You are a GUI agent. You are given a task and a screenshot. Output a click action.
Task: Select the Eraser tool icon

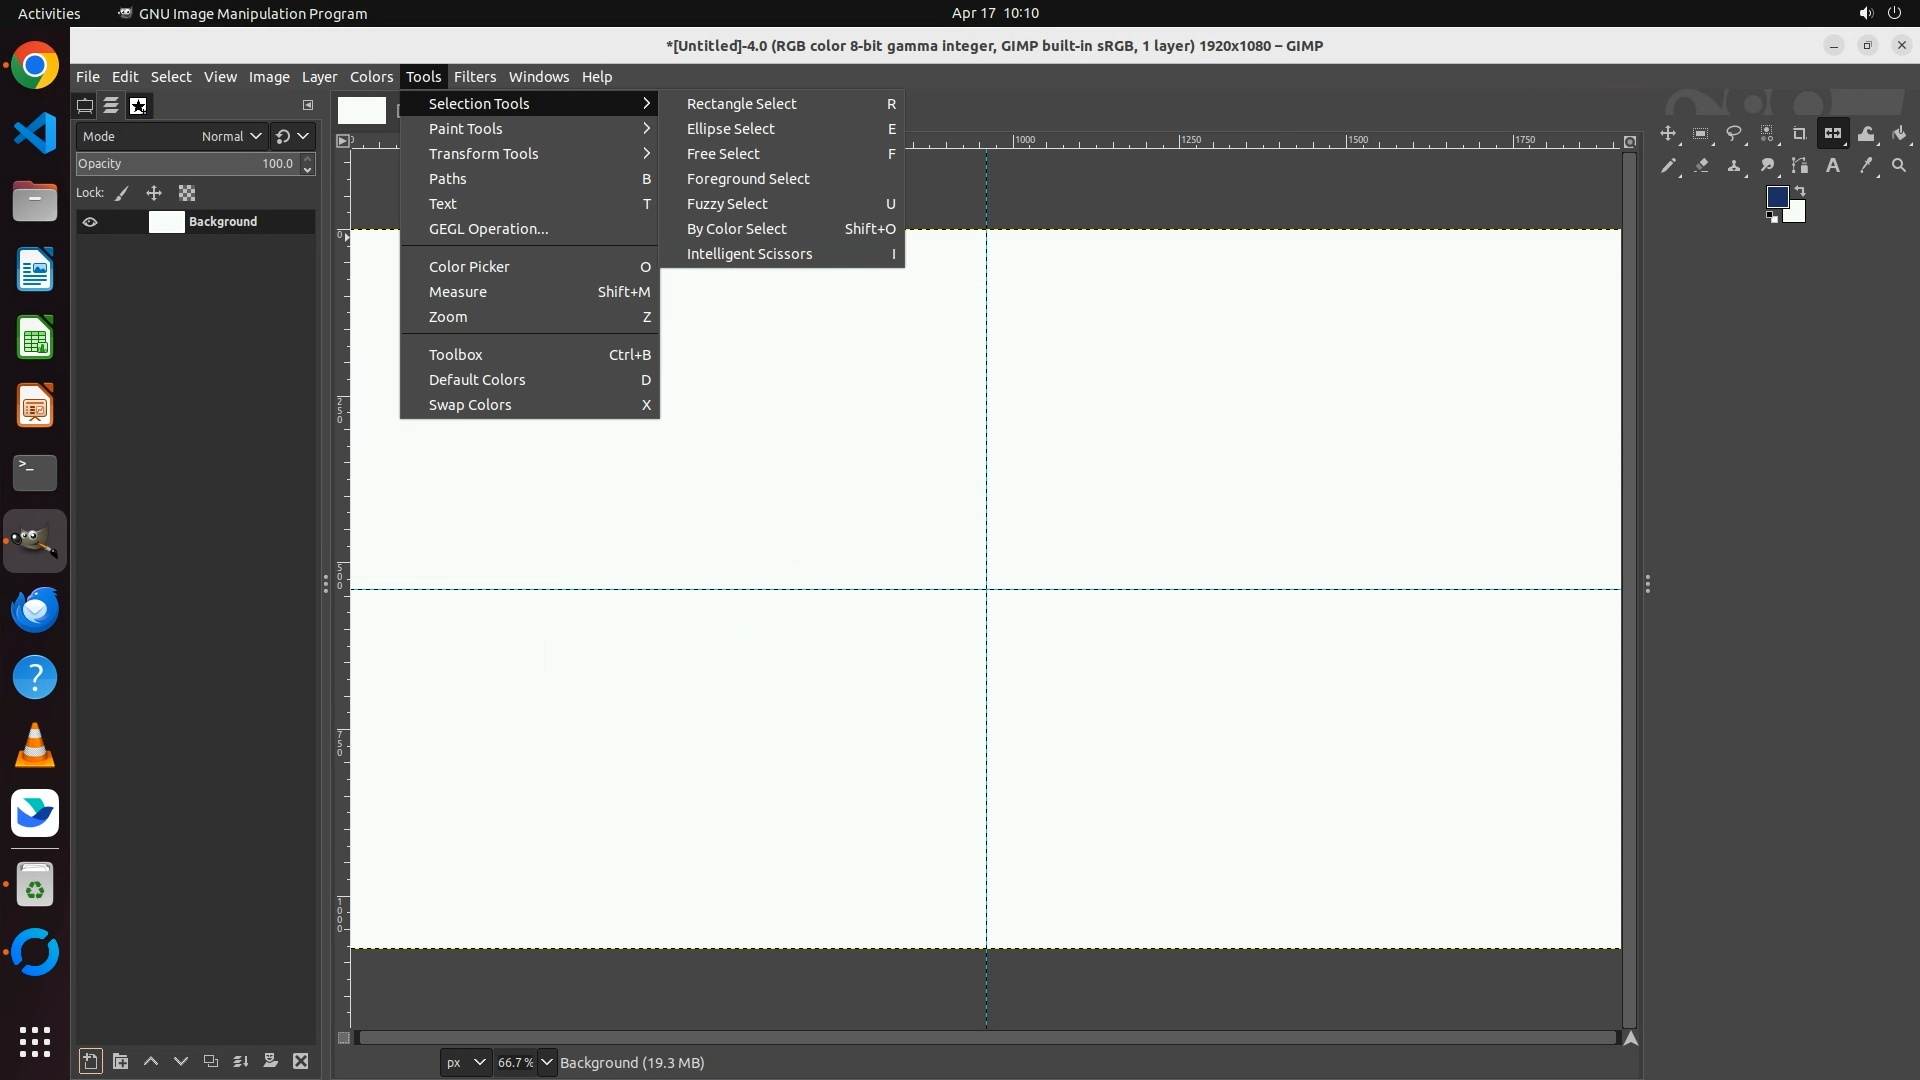pyautogui.click(x=1701, y=166)
